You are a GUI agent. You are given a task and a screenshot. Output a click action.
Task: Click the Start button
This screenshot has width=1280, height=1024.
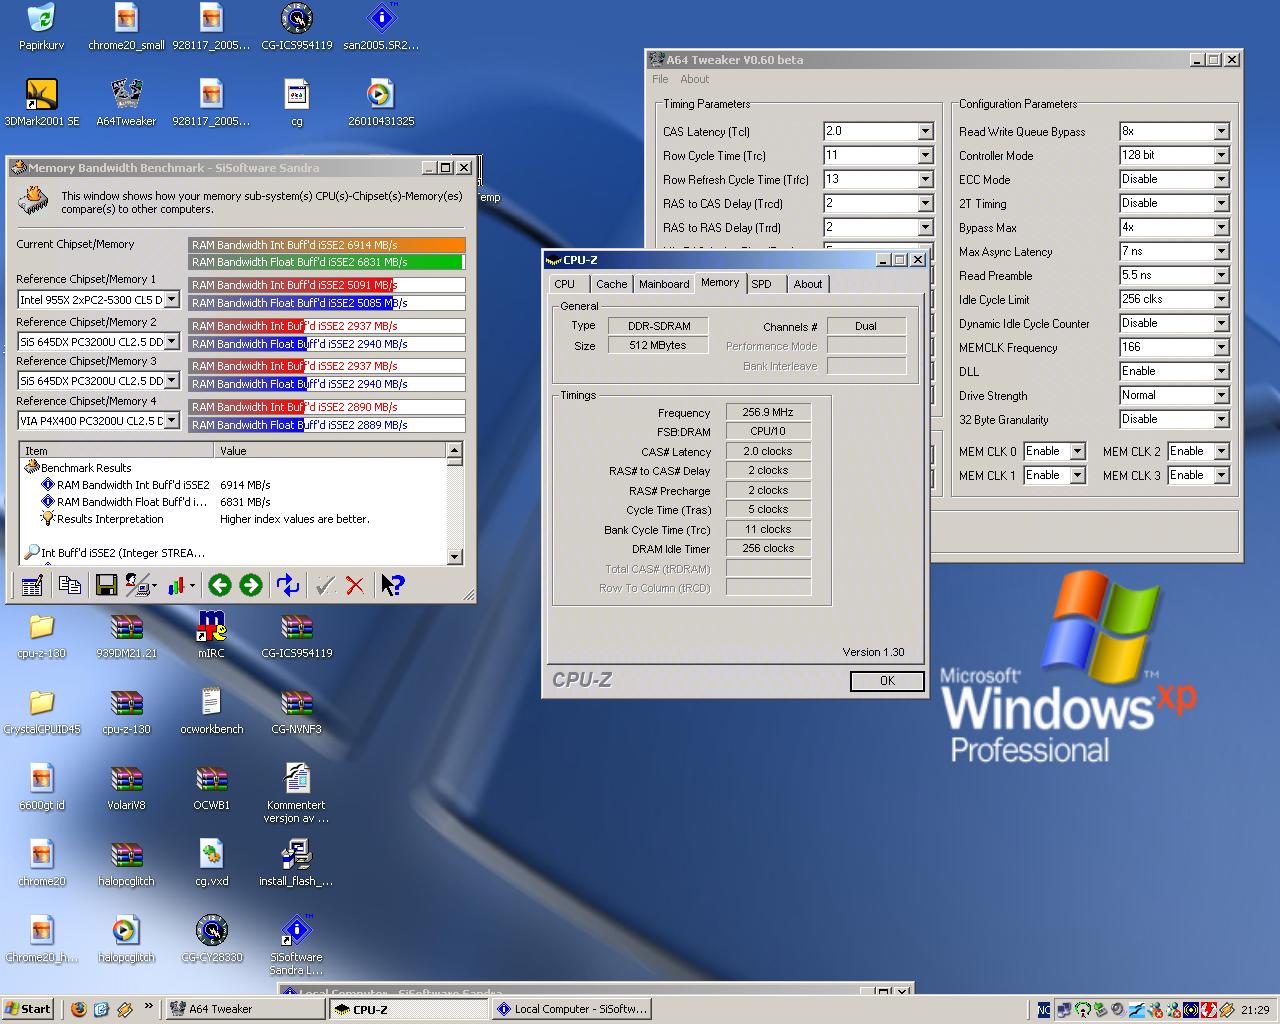click(x=28, y=1009)
